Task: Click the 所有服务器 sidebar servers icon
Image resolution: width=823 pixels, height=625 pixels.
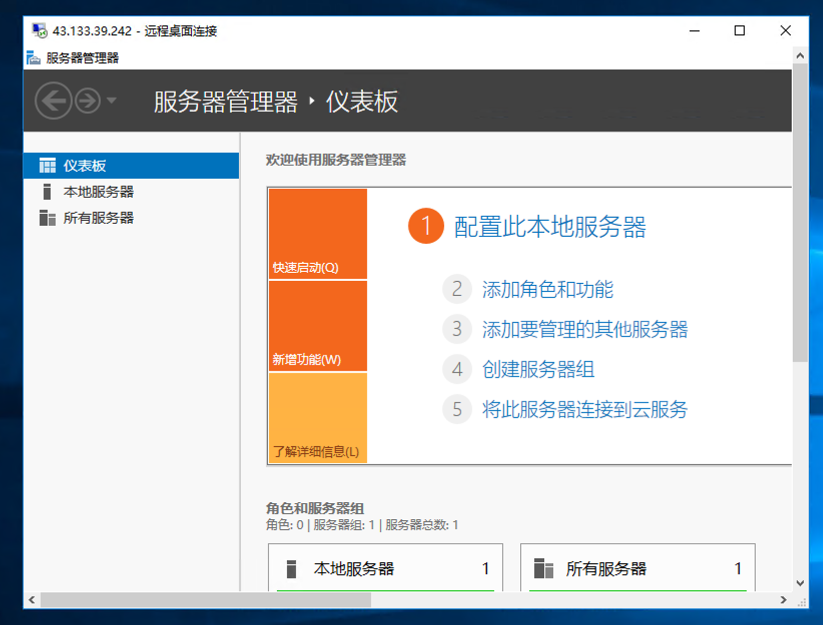Action: 47,218
